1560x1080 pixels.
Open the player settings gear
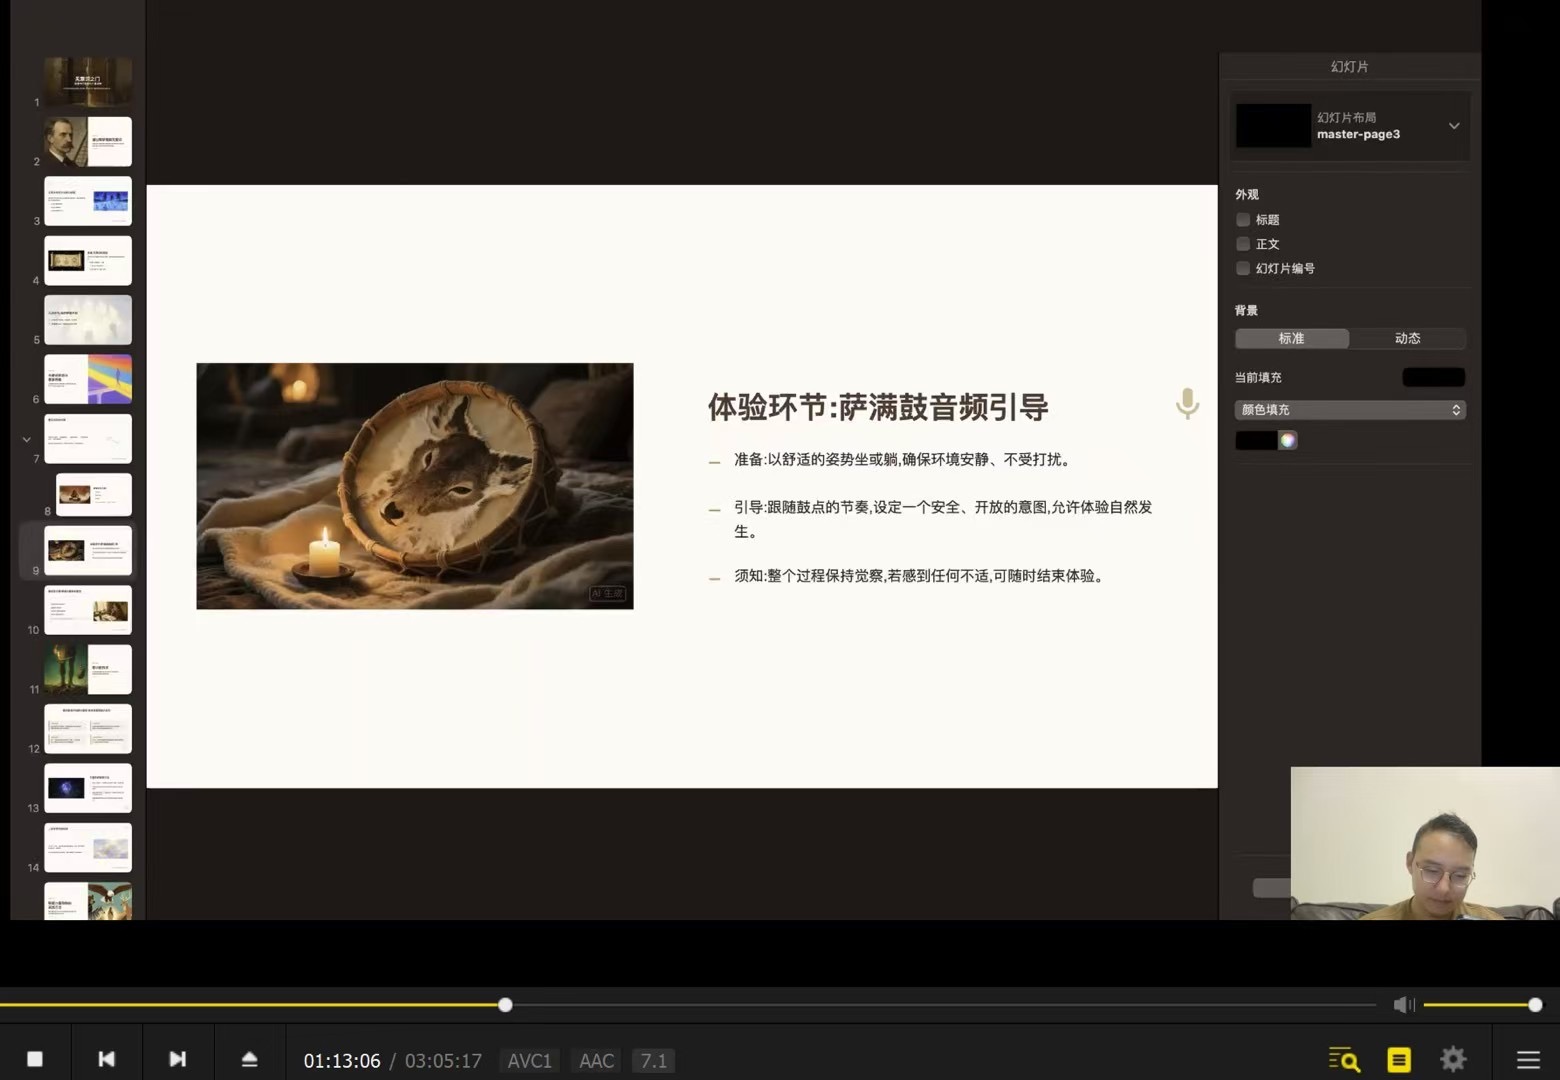coord(1452,1059)
